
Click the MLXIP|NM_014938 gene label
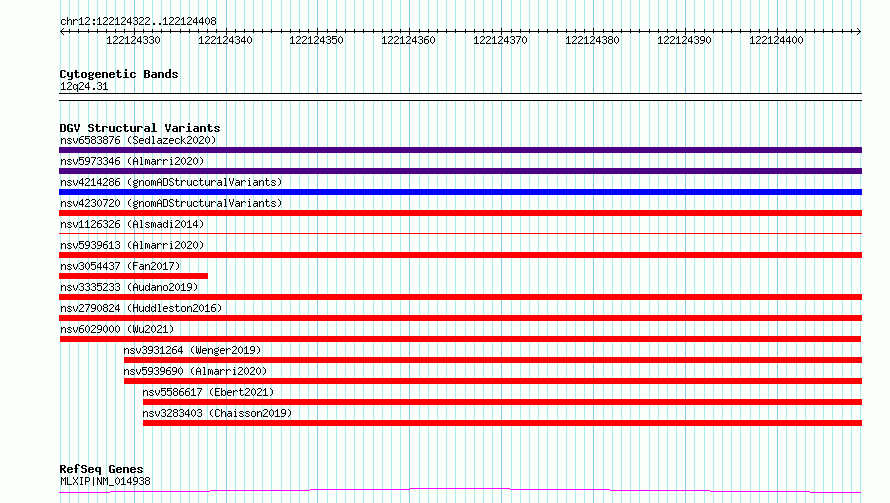click(x=105, y=481)
